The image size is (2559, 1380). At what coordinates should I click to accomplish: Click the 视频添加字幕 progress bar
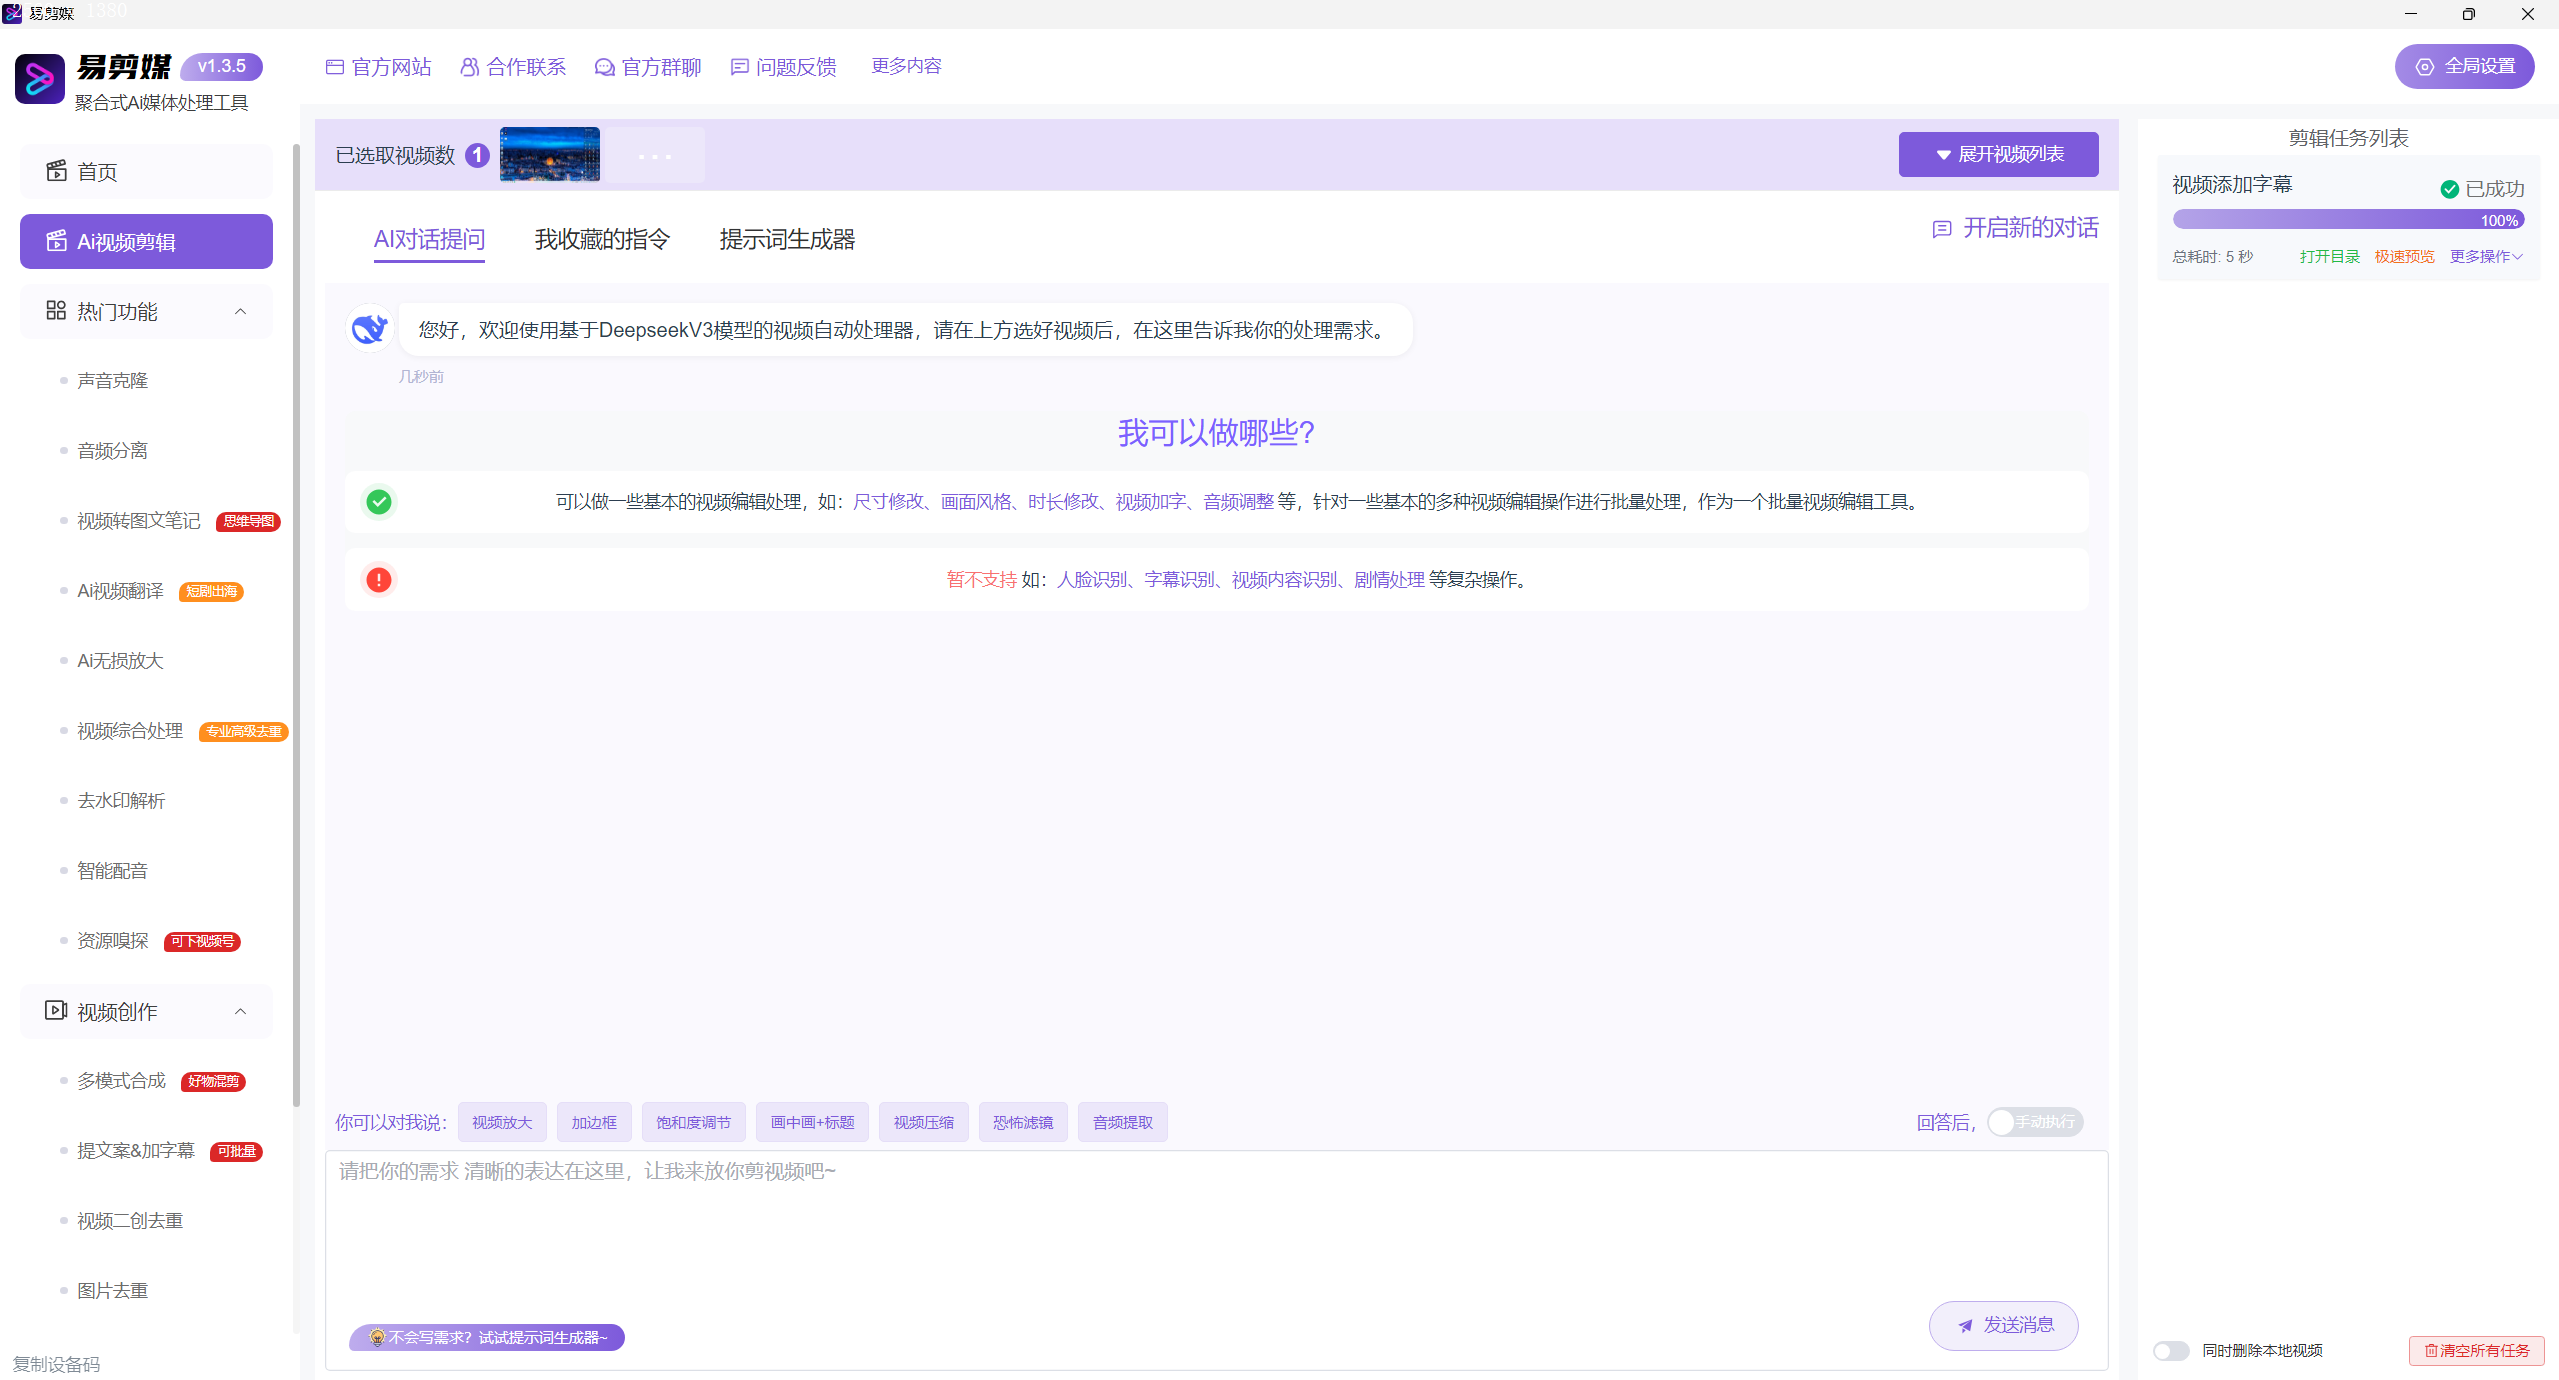(x=2347, y=220)
